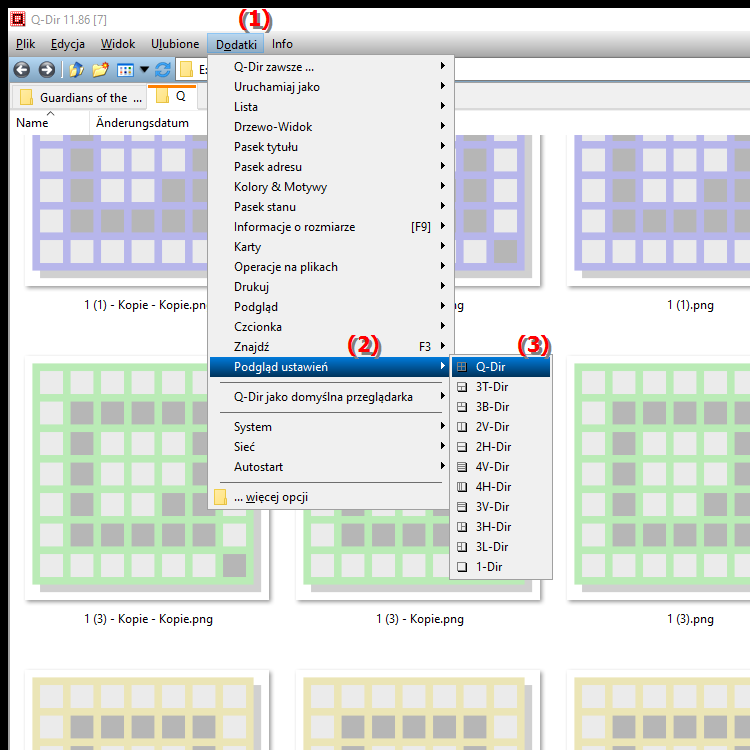The image size is (750, 750).
Task: Open the Ulubione menu
Action: (x=175, y=44)
